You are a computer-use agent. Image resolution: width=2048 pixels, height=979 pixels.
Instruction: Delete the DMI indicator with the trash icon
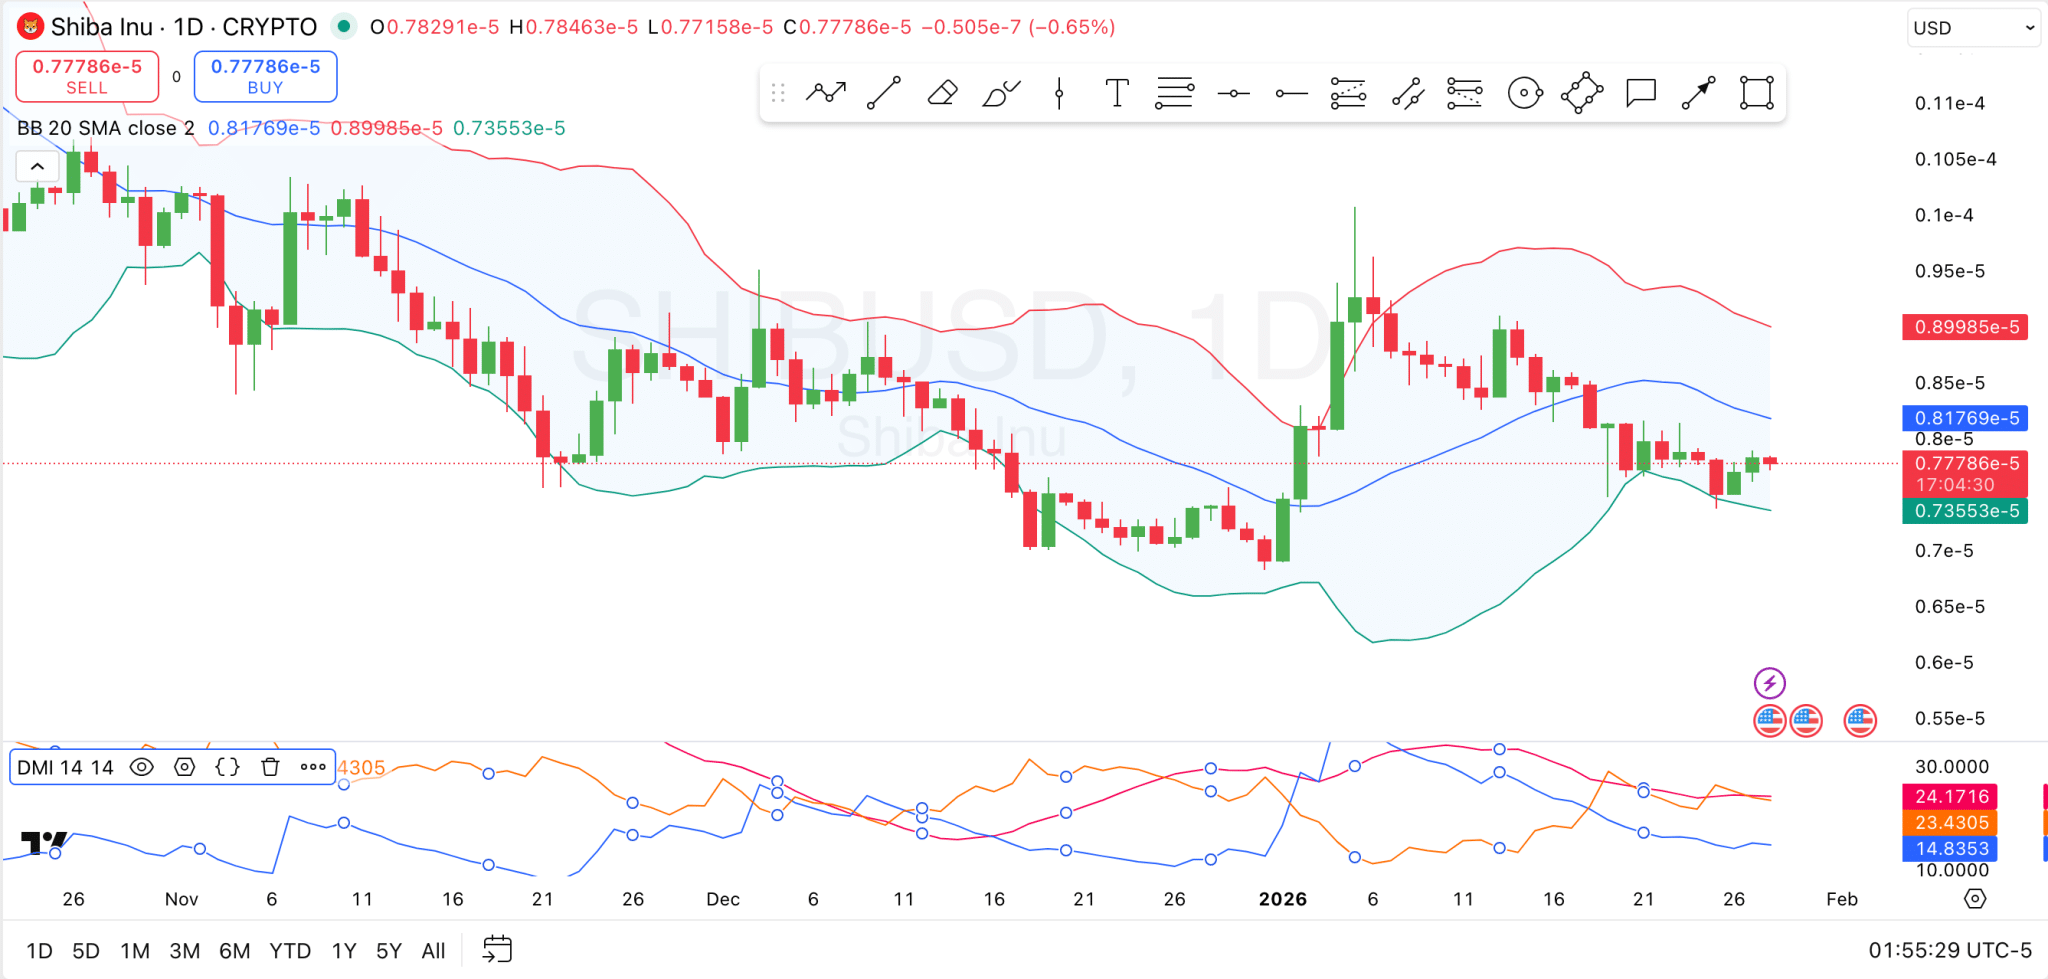tap(270, 766)
